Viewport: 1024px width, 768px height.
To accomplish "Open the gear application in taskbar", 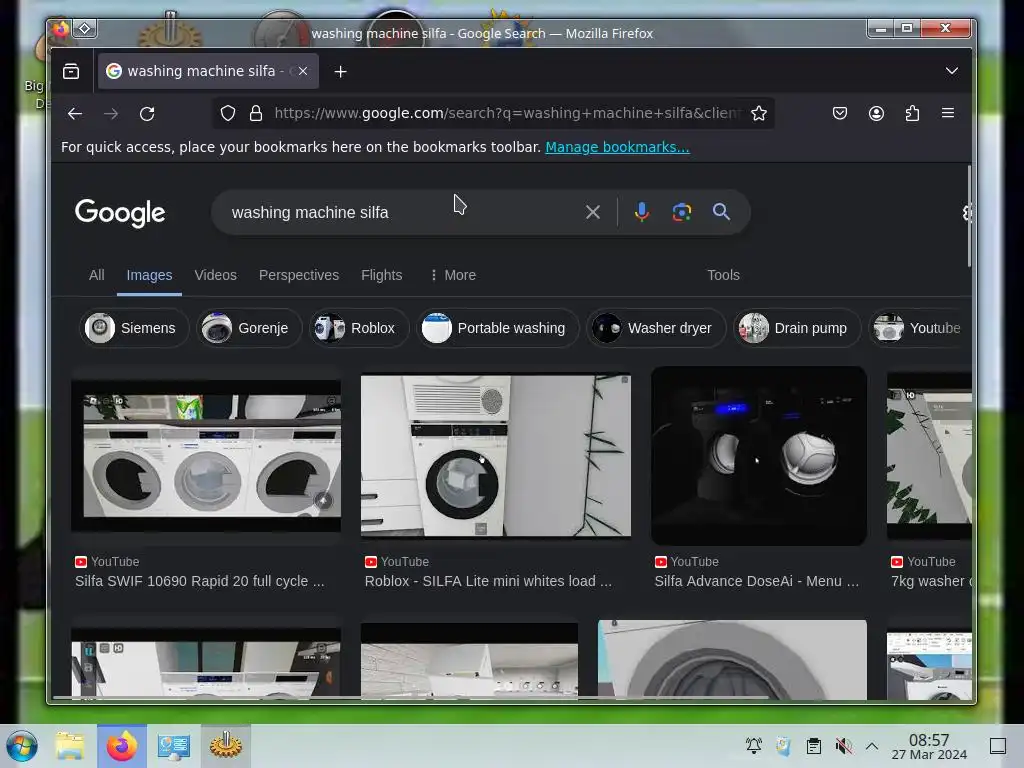I will click(226, 746).
